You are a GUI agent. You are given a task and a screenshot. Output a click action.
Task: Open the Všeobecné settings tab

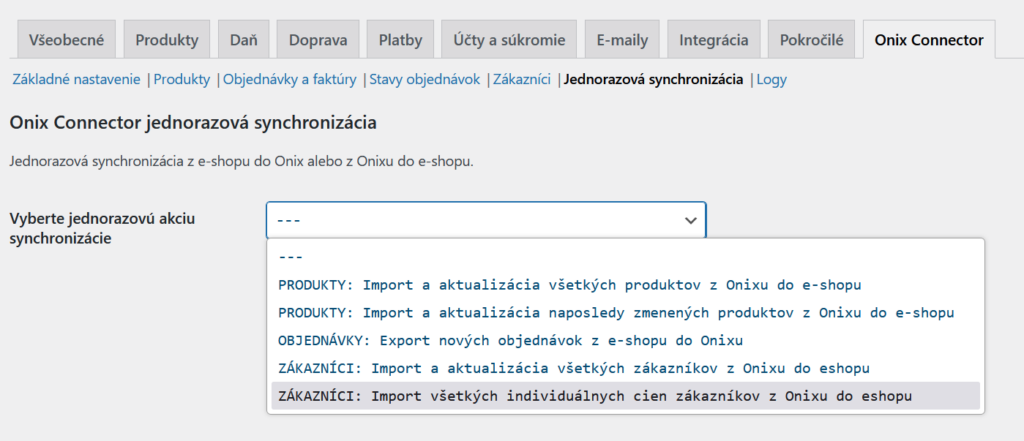(65, 41)
